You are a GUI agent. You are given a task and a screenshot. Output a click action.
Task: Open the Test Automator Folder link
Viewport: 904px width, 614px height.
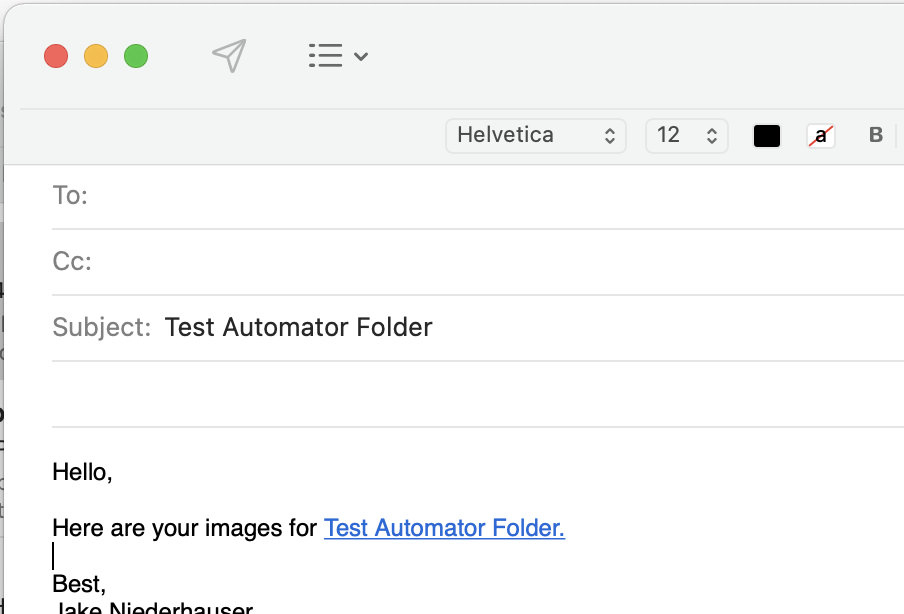click(x=444, y=528)
